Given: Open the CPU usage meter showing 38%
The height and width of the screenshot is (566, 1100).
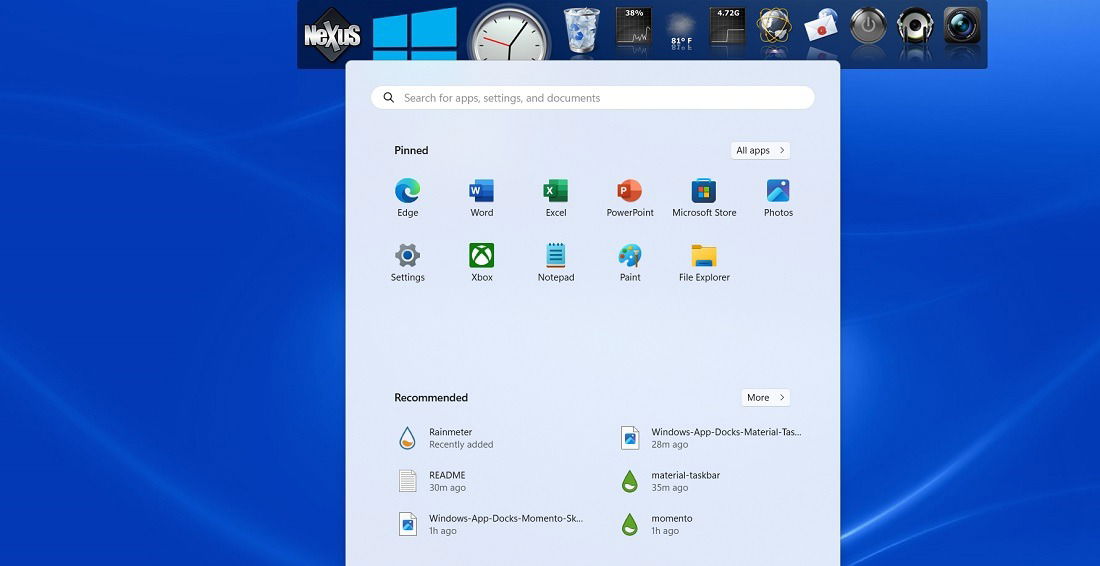Looking at the screenshot, I should tap(633, 29).
